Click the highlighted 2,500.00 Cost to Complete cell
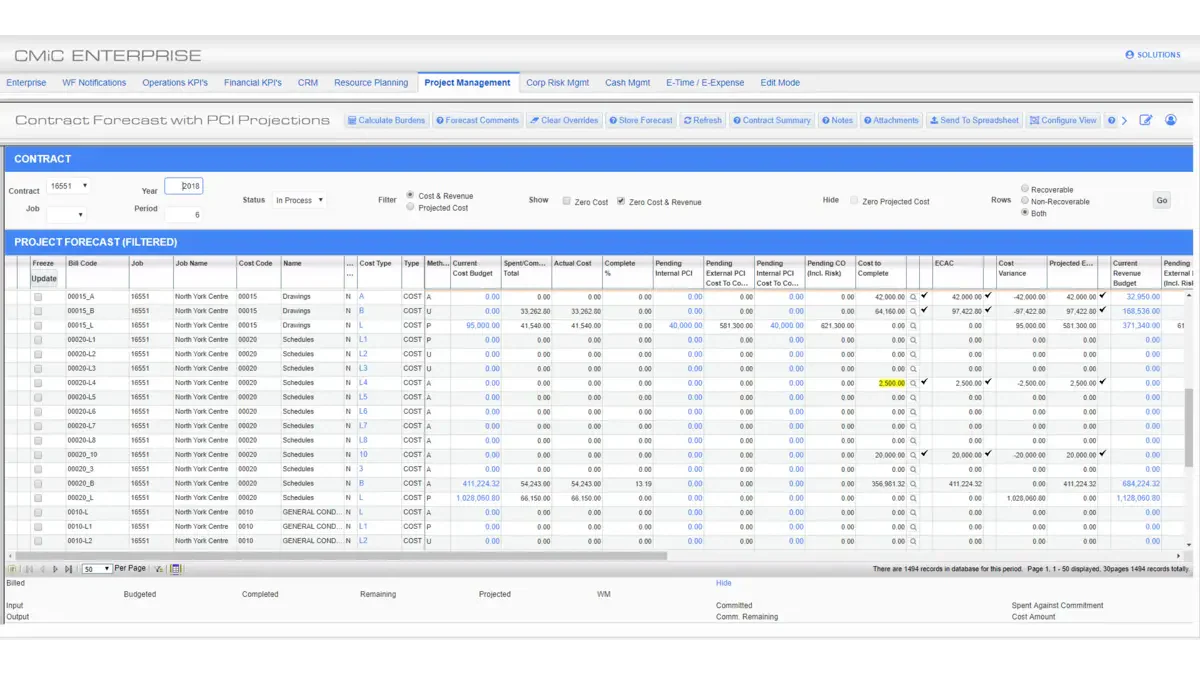Image resolution: width=1200 pixels, height=675 pixels. pyautogui.click(x=892, y=383)
